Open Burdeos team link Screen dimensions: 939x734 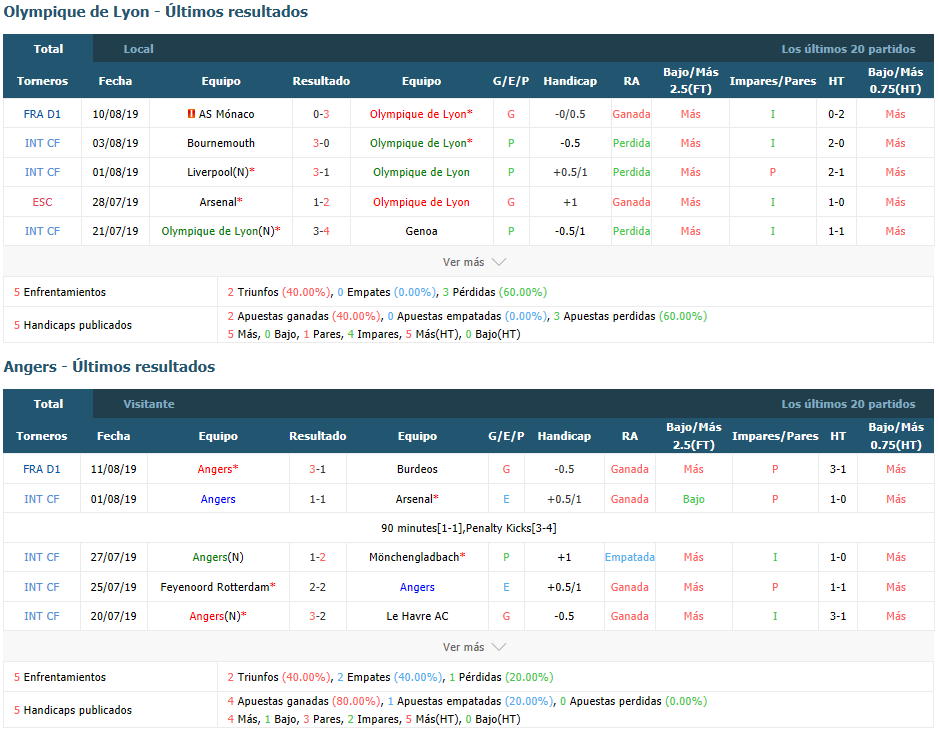tap(417, 469)
